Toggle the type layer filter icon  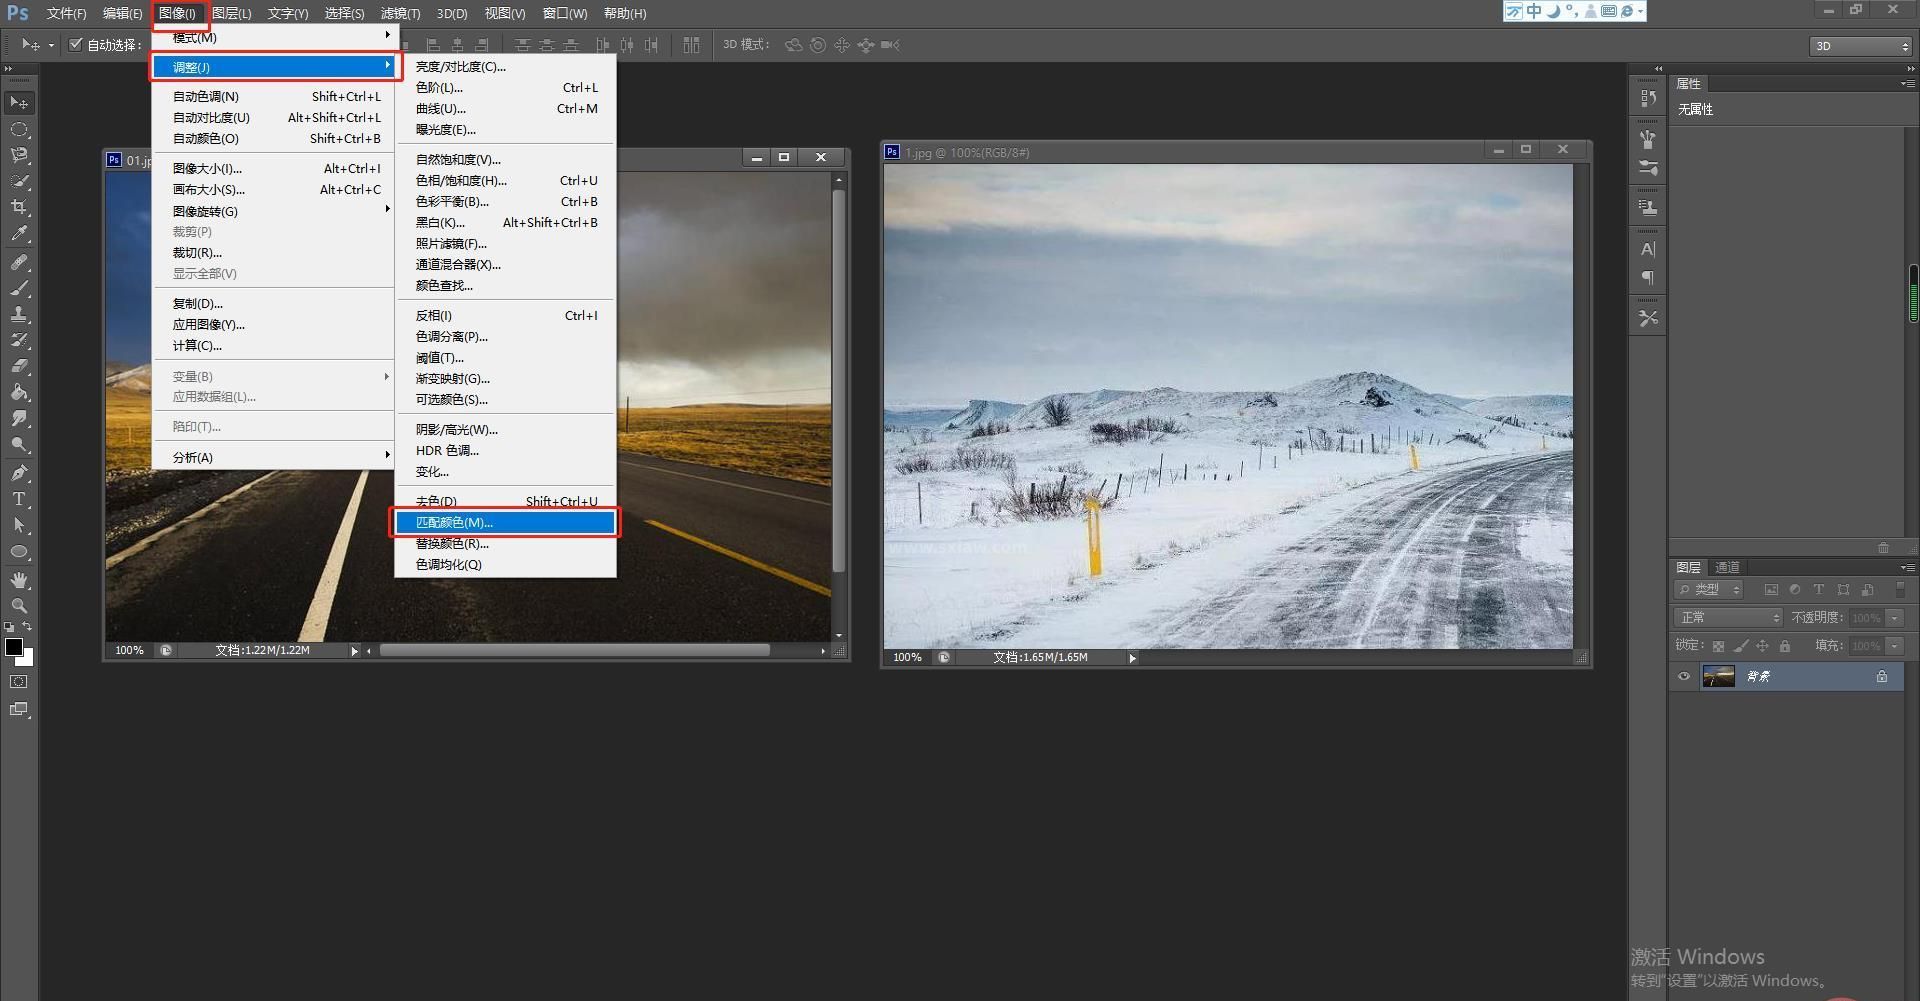(x=1819, y=590)
